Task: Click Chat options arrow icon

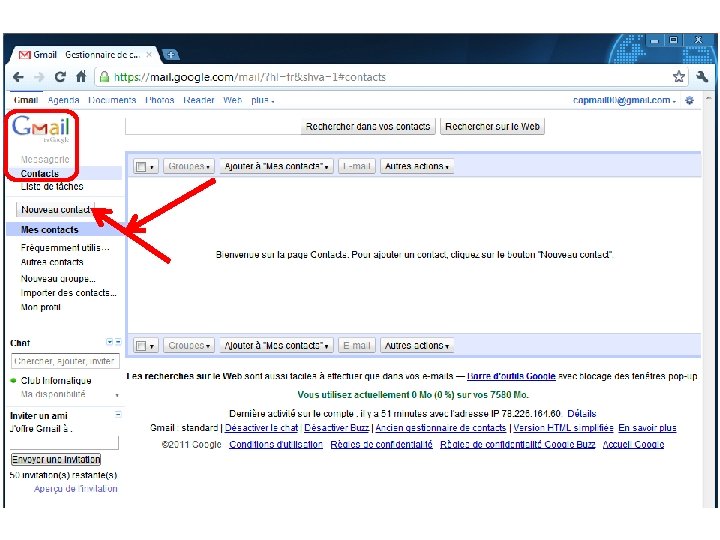Action: pyautogui.click(x=109, y=342)
